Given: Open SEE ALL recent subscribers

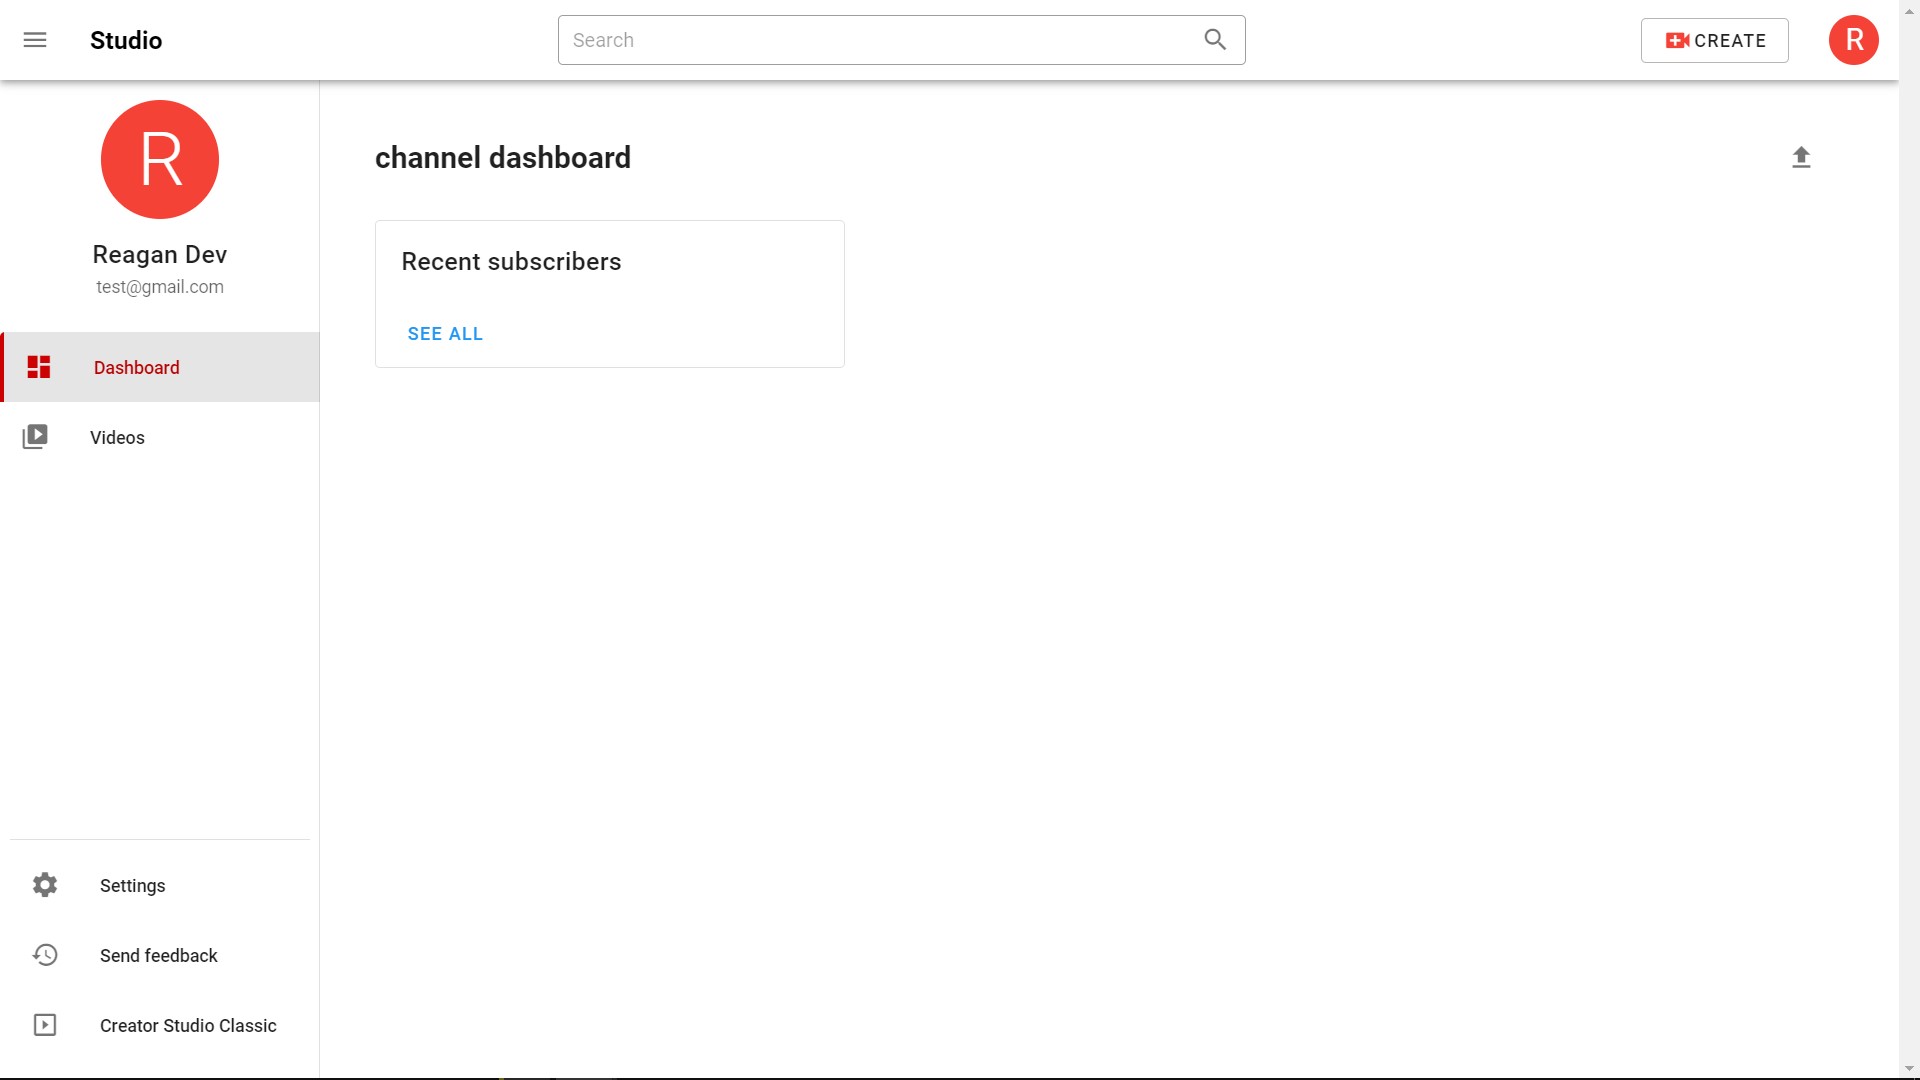Looking at the screenshot, I should pos(445,334).
